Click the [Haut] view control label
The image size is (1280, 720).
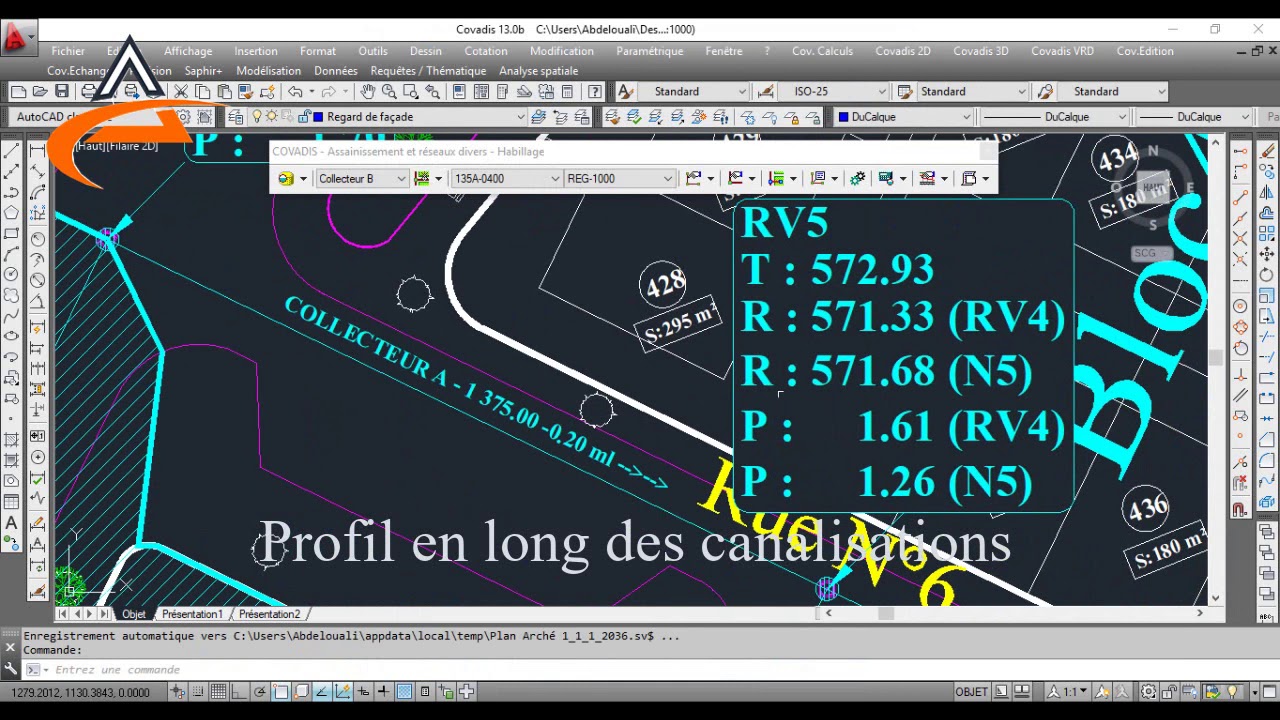click(91, 146)
